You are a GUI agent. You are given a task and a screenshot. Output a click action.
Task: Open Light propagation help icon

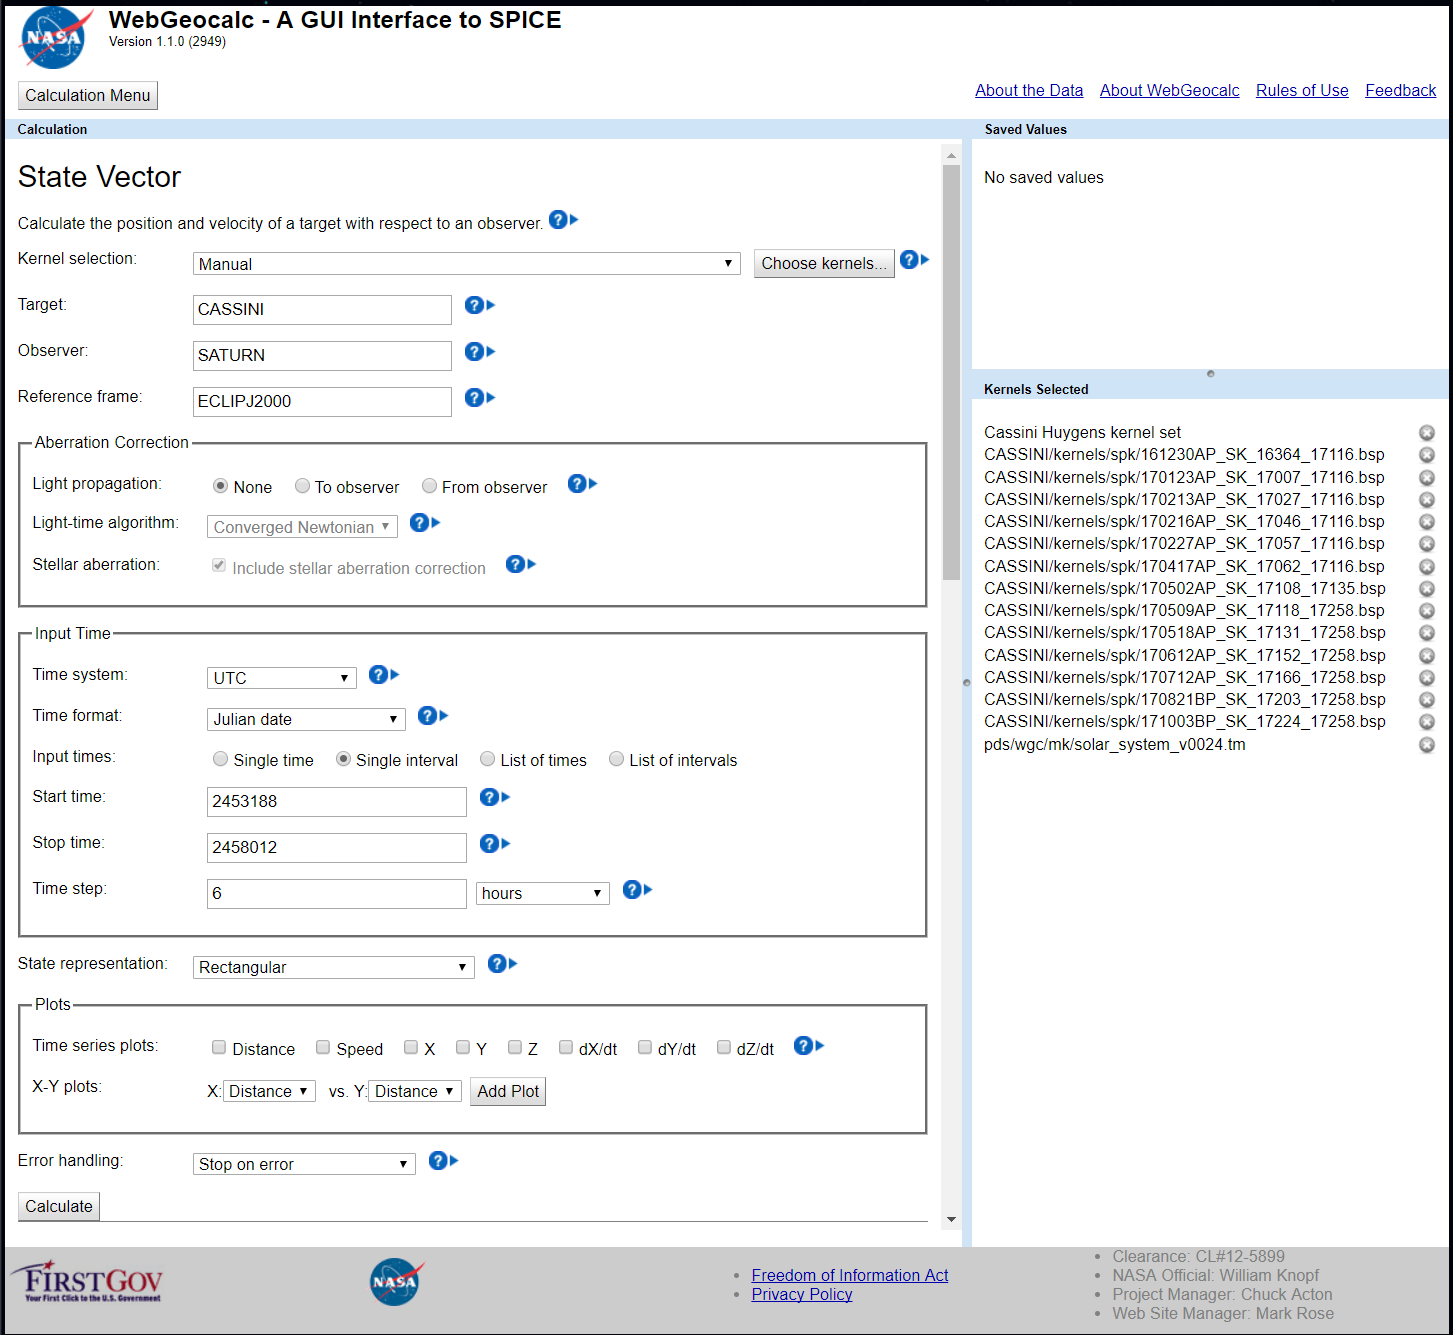582,484
